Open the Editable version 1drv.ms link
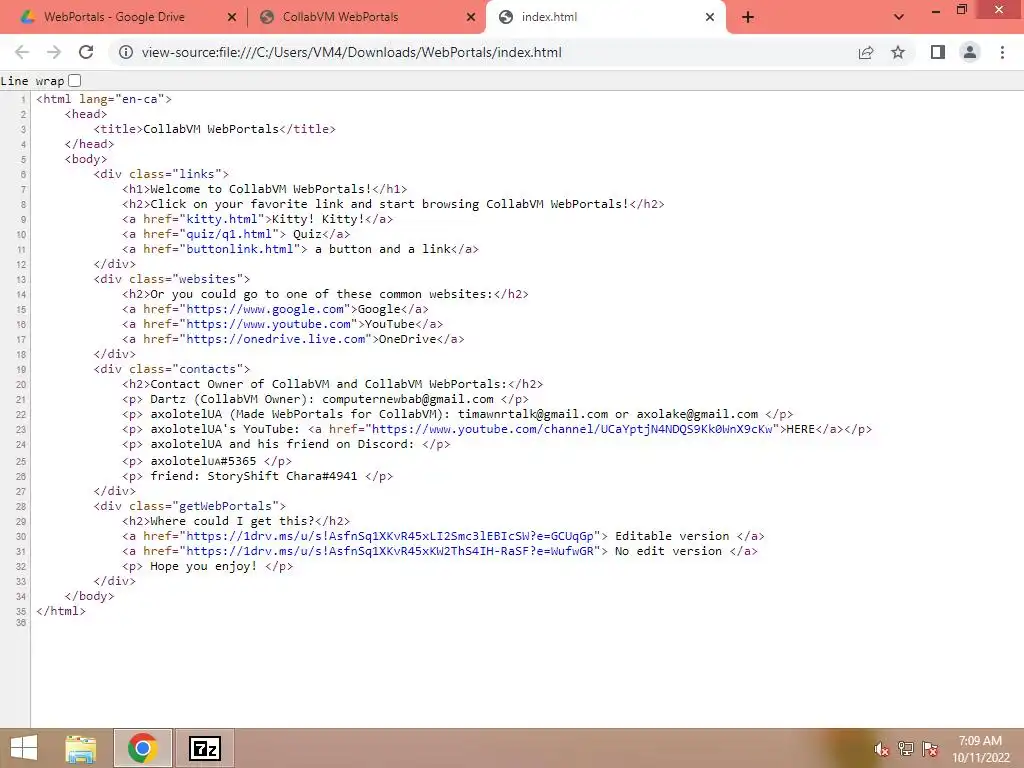Viewport: 1024px width, 768px height. (x=390, y=536)
